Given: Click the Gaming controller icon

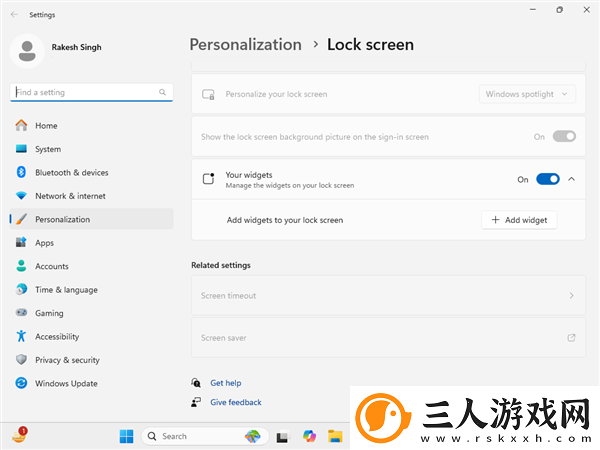Looking at the screenshot, I should [21, 313].
